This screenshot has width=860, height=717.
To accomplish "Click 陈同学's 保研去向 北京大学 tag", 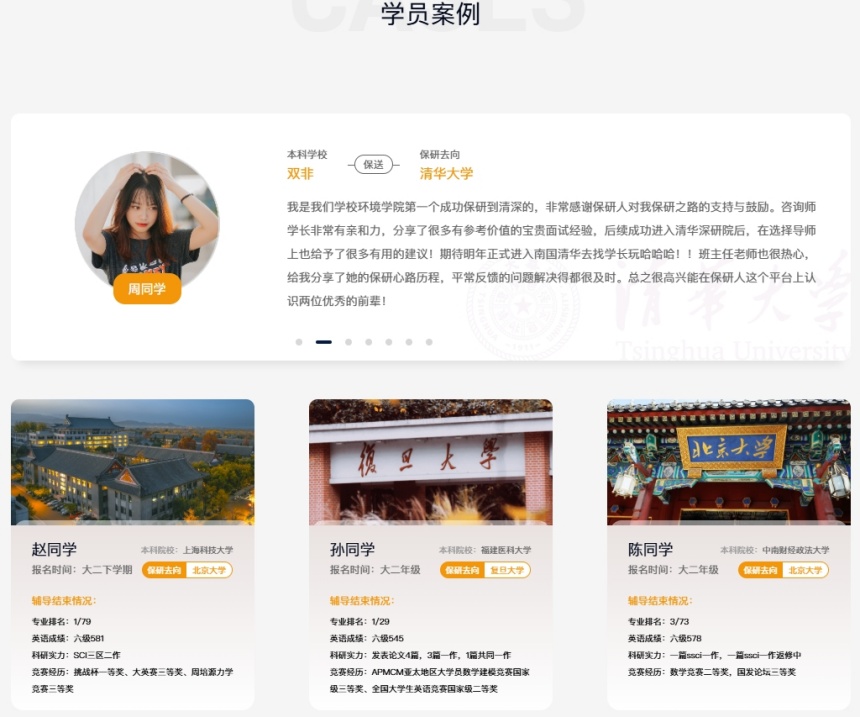I will pos(783,570).
